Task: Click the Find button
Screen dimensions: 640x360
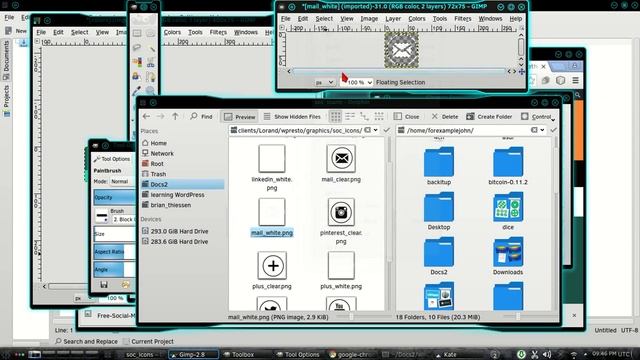Action: 201,117
